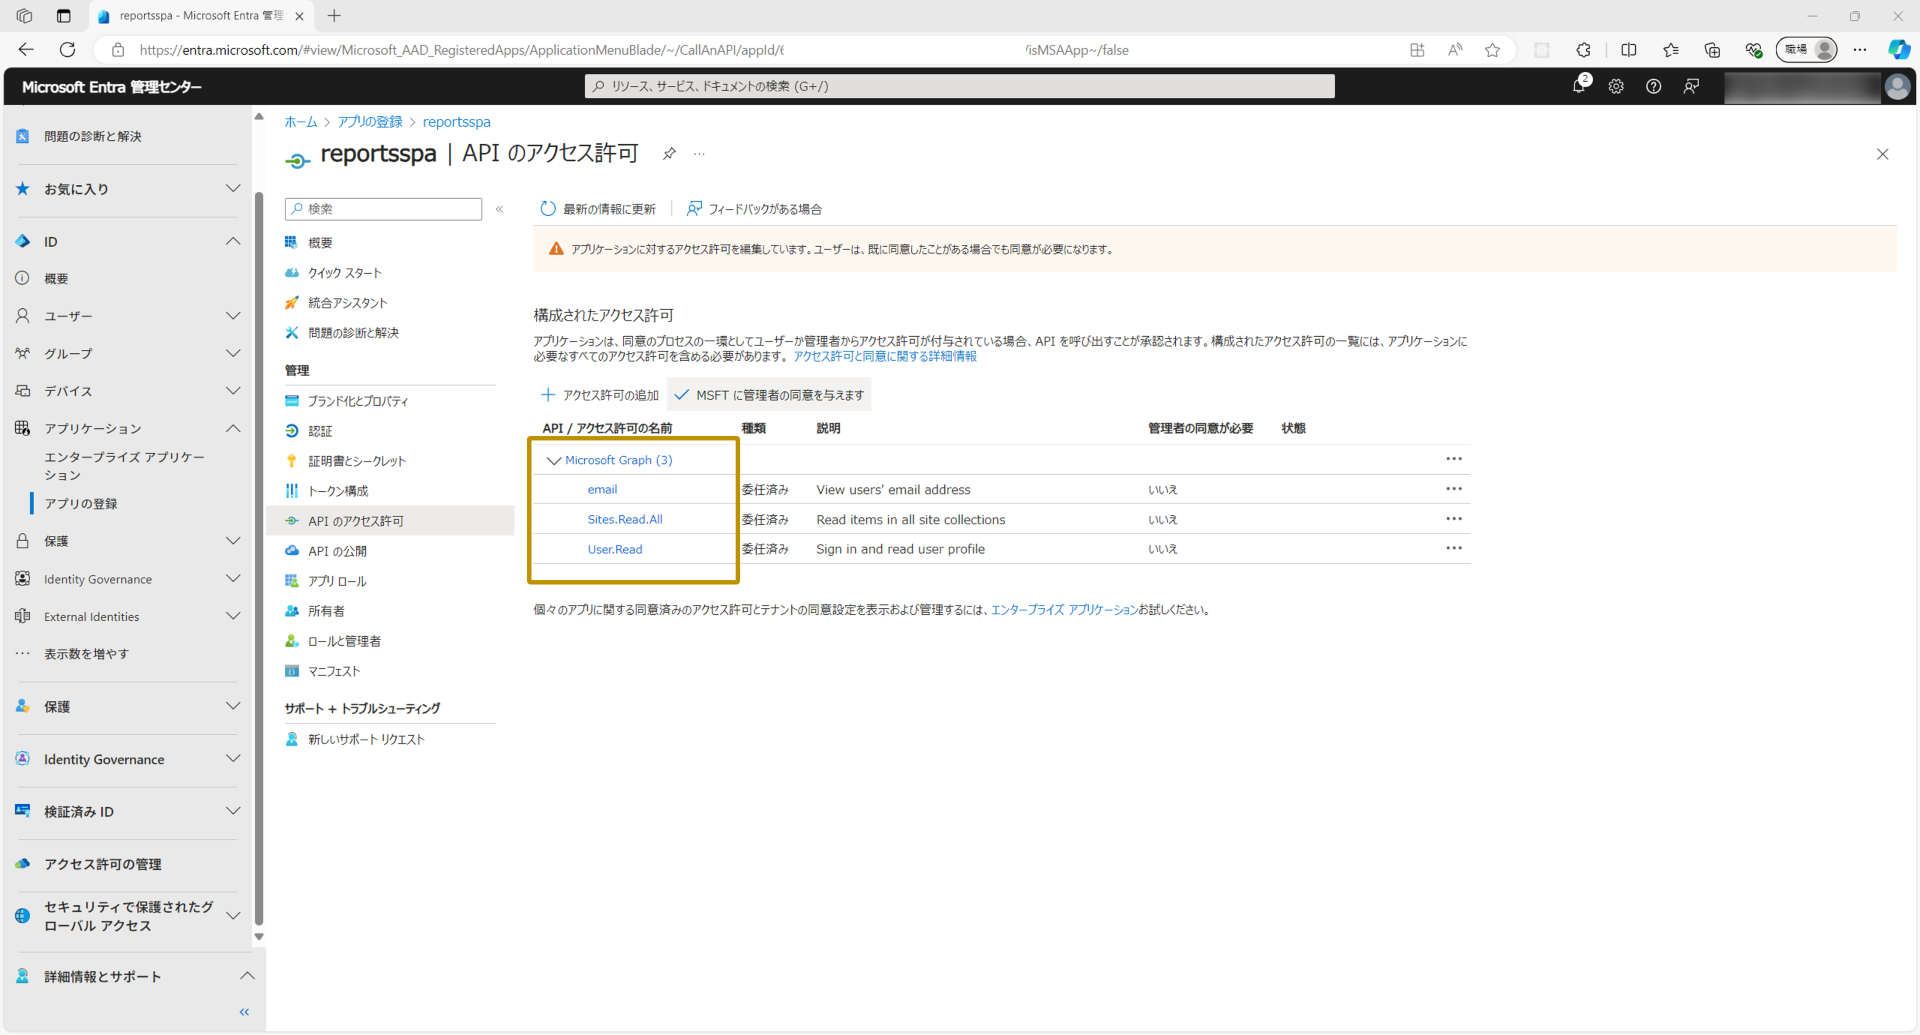Open more options for User.Read row
The image size is (1920, 1035).
click(1454, 548)
